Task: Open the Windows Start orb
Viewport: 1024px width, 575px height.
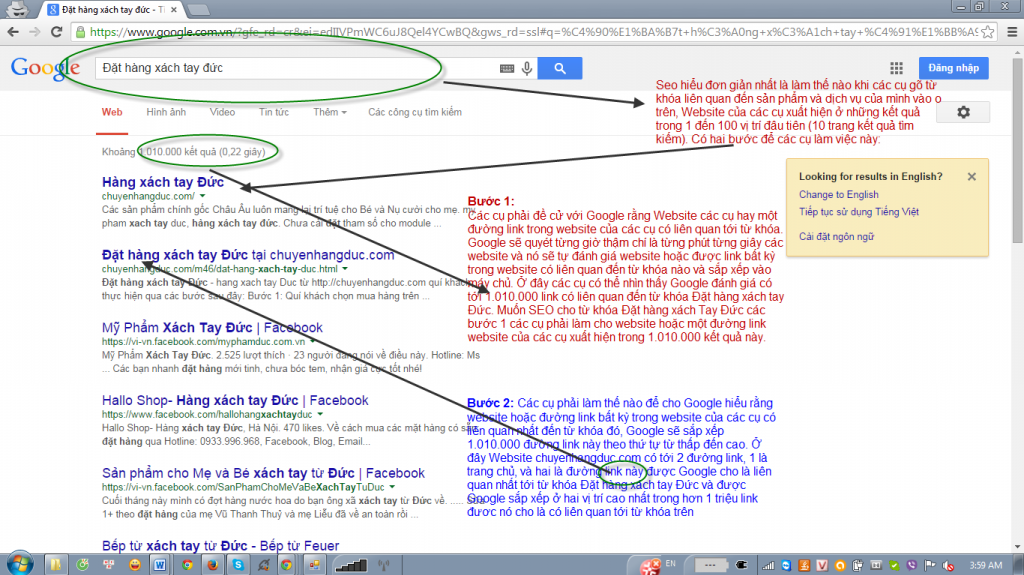Action: (x=18, y=563)
